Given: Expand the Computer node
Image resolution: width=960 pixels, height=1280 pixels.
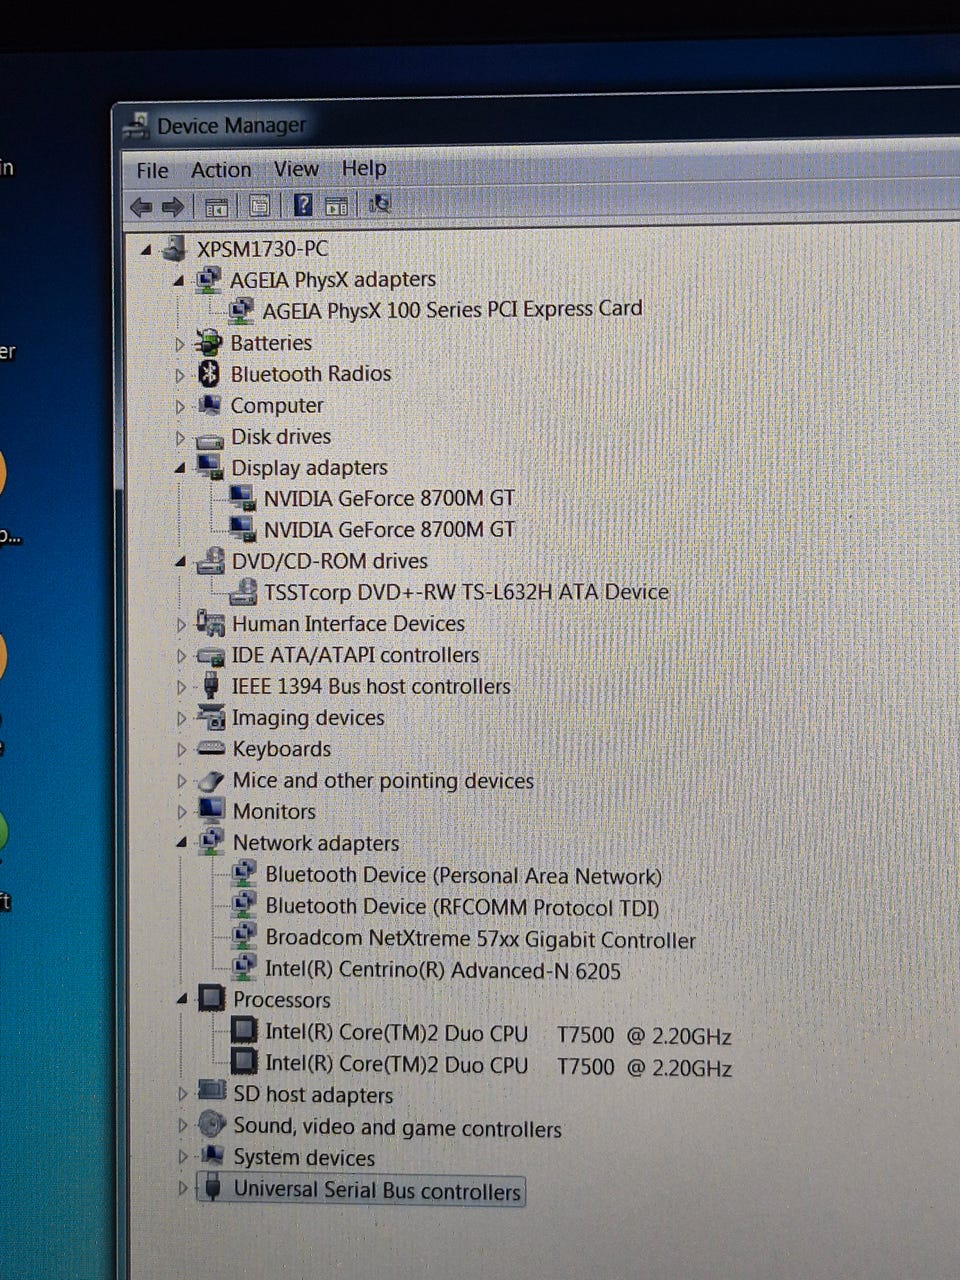Looking at the screenshot, I should (180, 407).
